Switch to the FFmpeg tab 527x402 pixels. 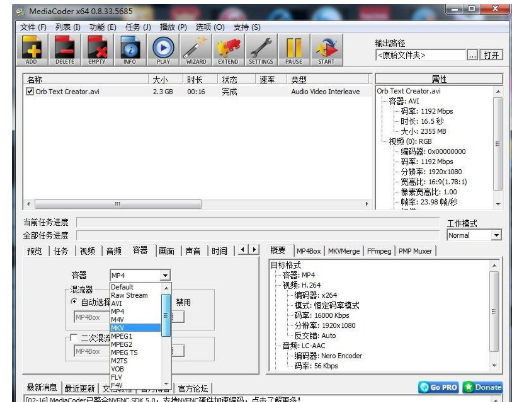379,251
